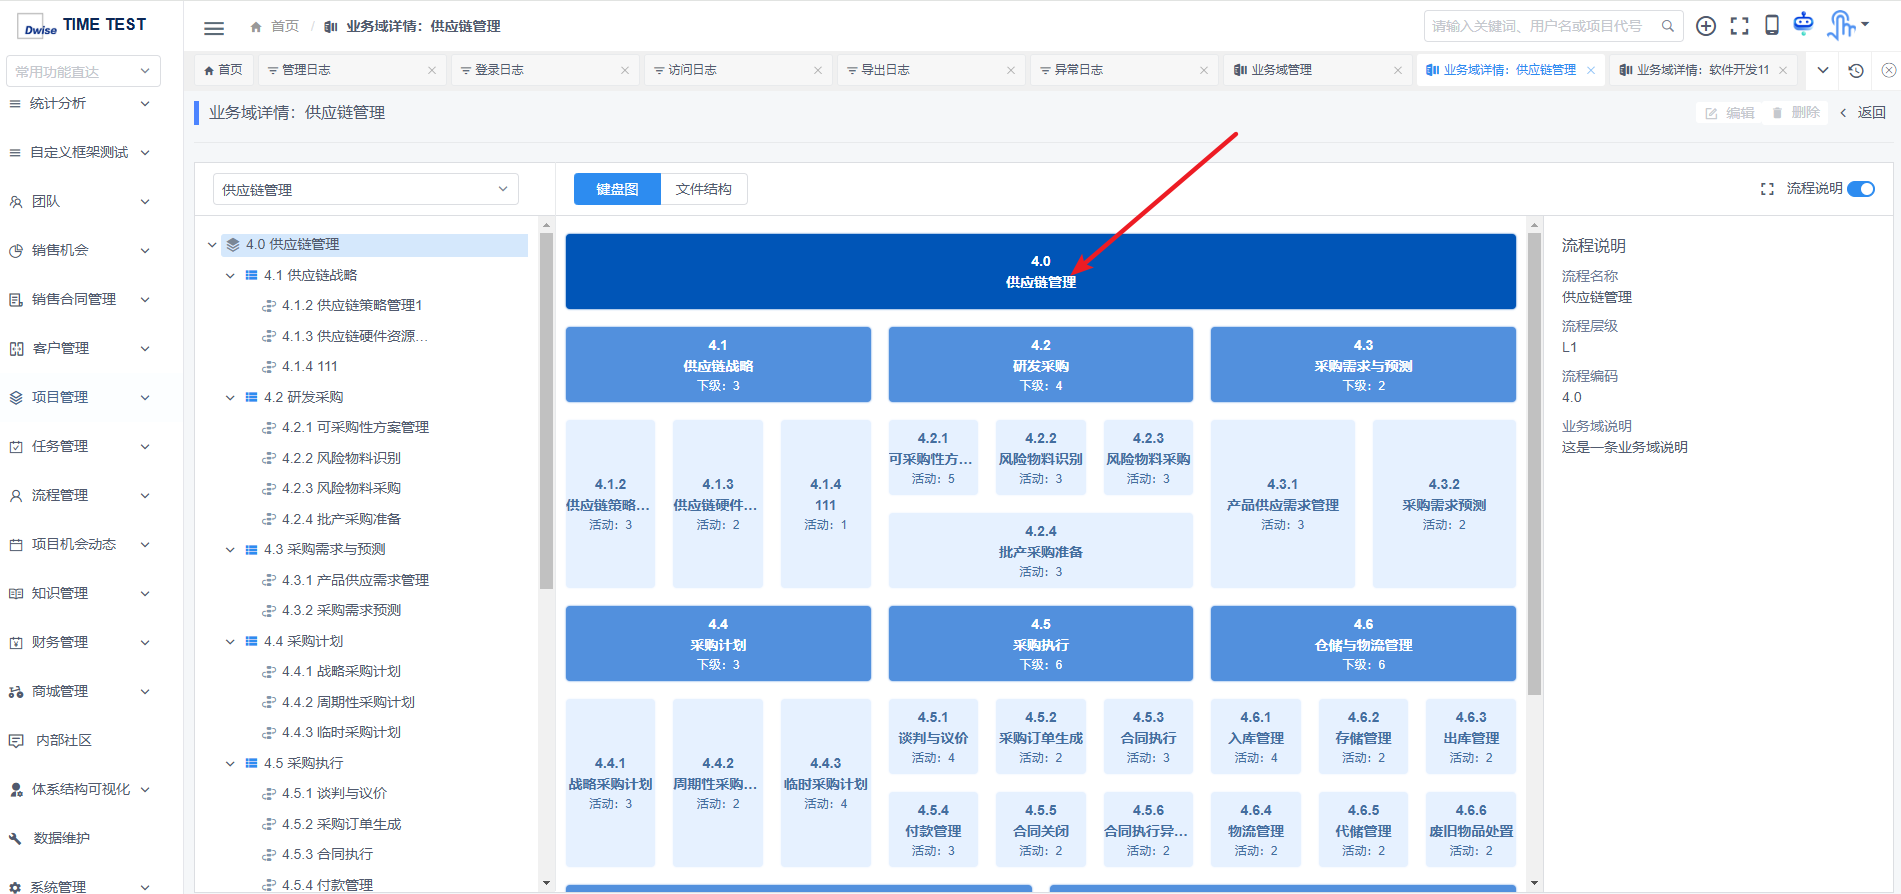Click the circled plus quick-add icon
The image size is (1901, 894).
pos(1706,26)
